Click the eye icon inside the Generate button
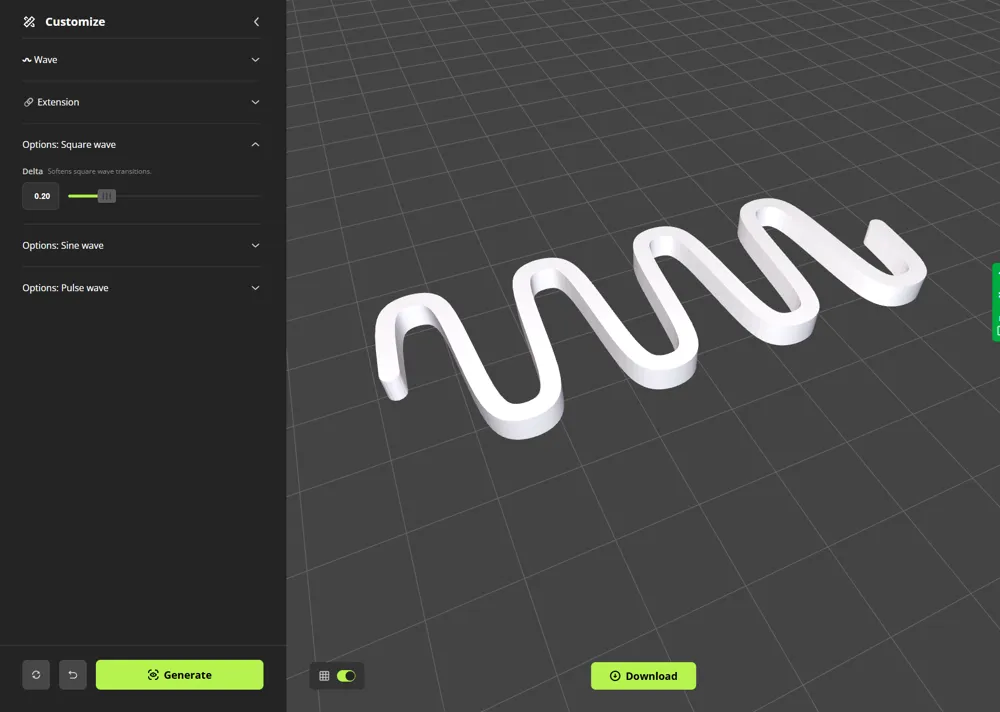This screenshot has width=1000, height=712. pos(152,674)
